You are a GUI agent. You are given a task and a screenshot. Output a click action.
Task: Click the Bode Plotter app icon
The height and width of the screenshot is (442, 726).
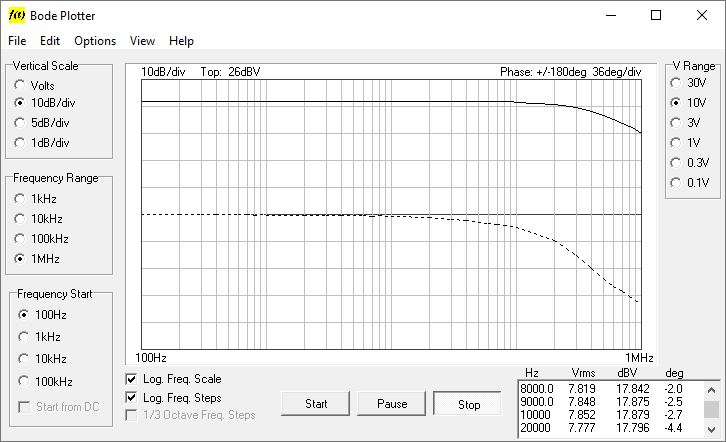coord(17,15)
